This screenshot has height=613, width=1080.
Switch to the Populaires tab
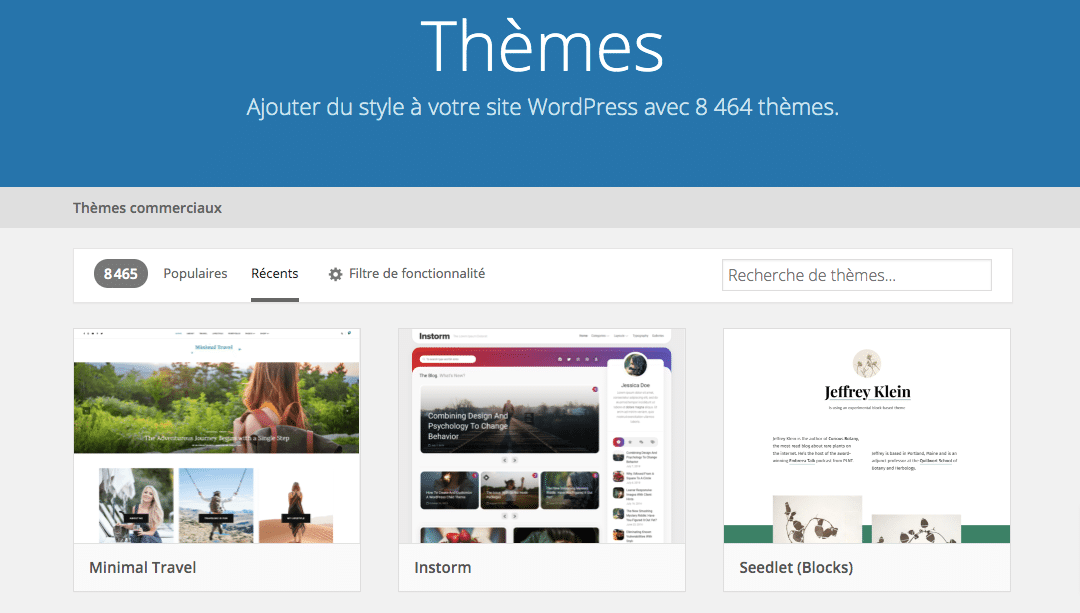pos(195,272)
